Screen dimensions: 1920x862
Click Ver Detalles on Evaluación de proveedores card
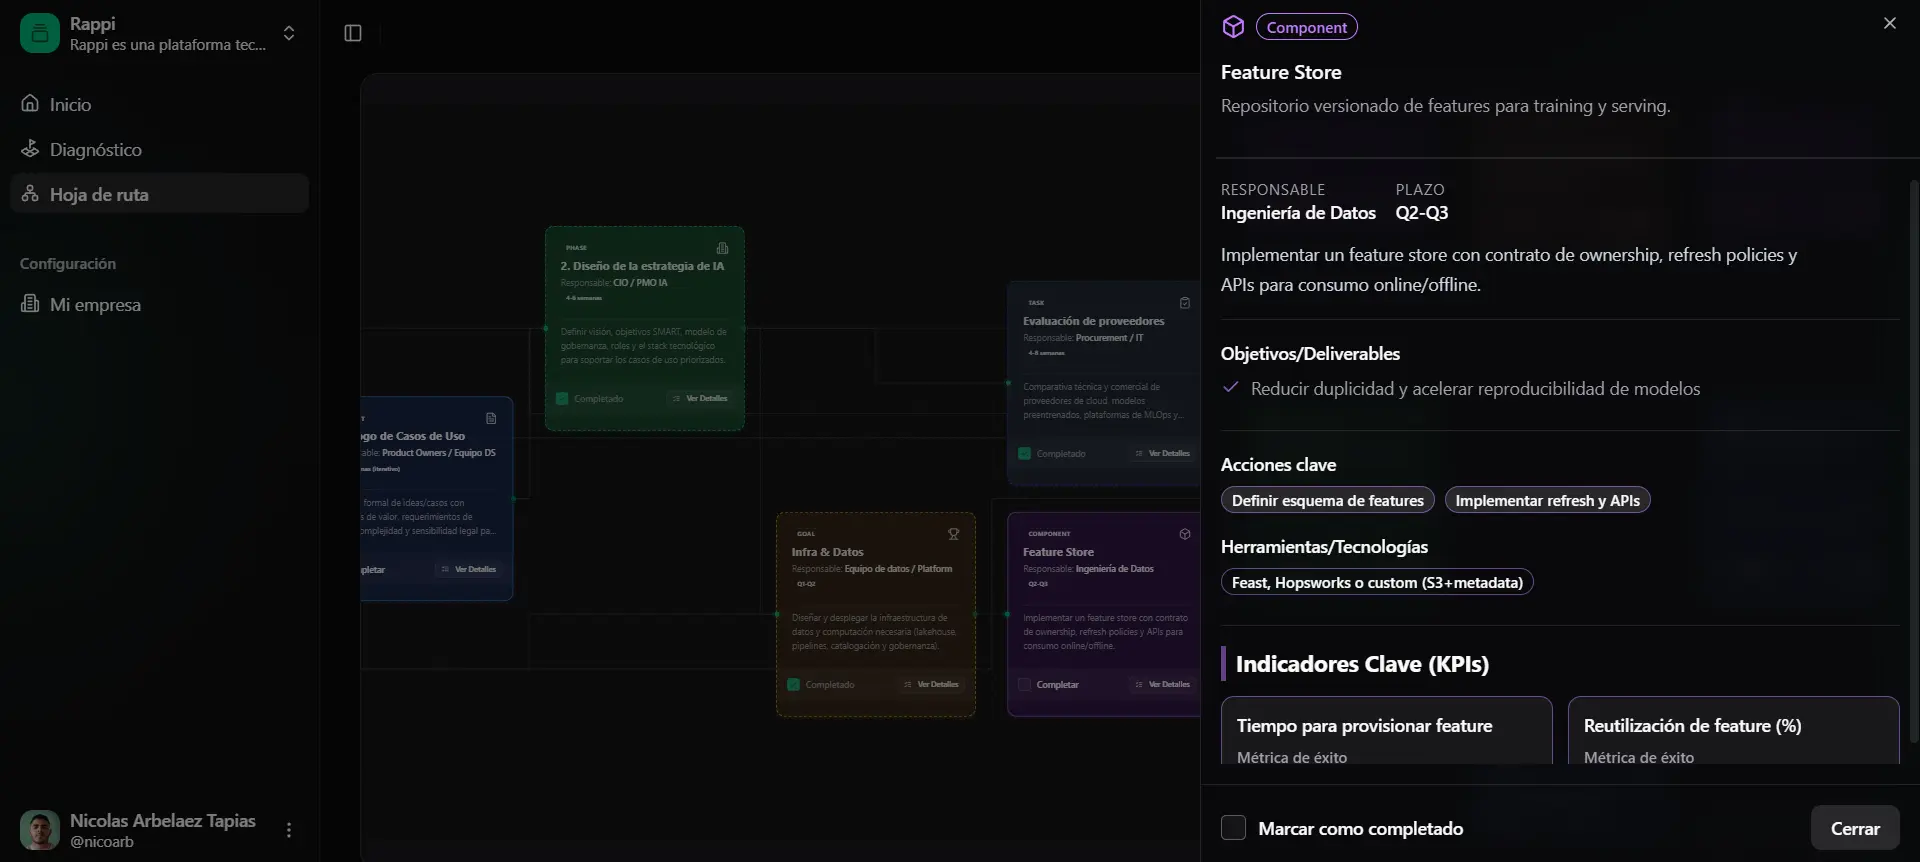1162,454
